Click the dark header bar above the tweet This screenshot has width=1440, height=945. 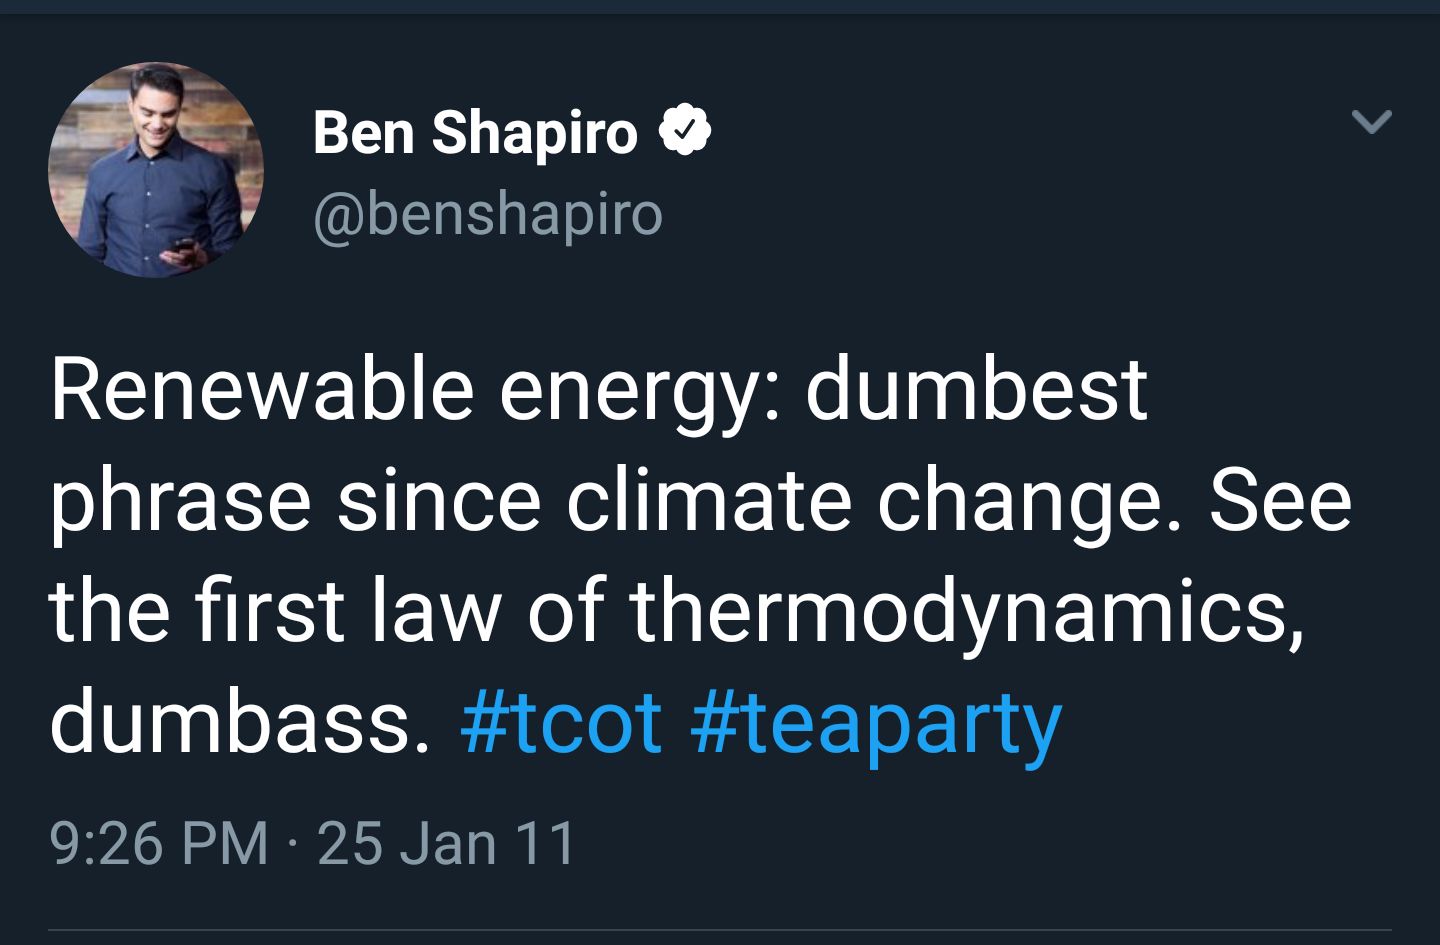coord(720,12)
